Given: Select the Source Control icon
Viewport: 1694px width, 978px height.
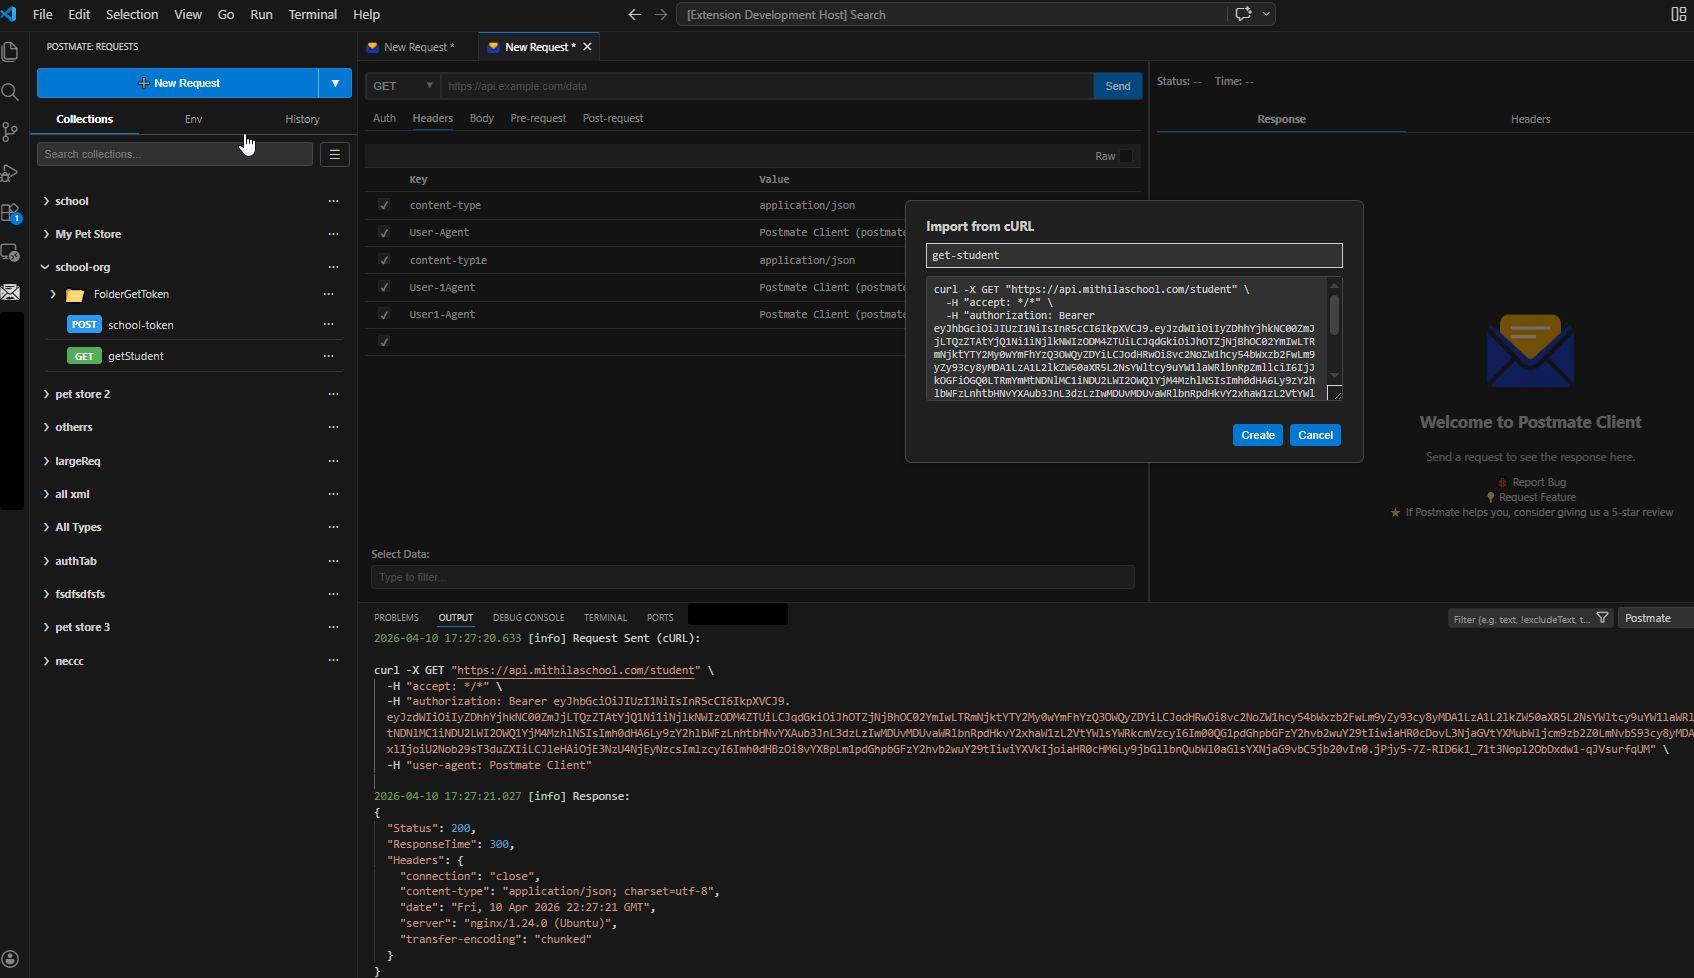Looking at the screenshot, I should [11, 131].
